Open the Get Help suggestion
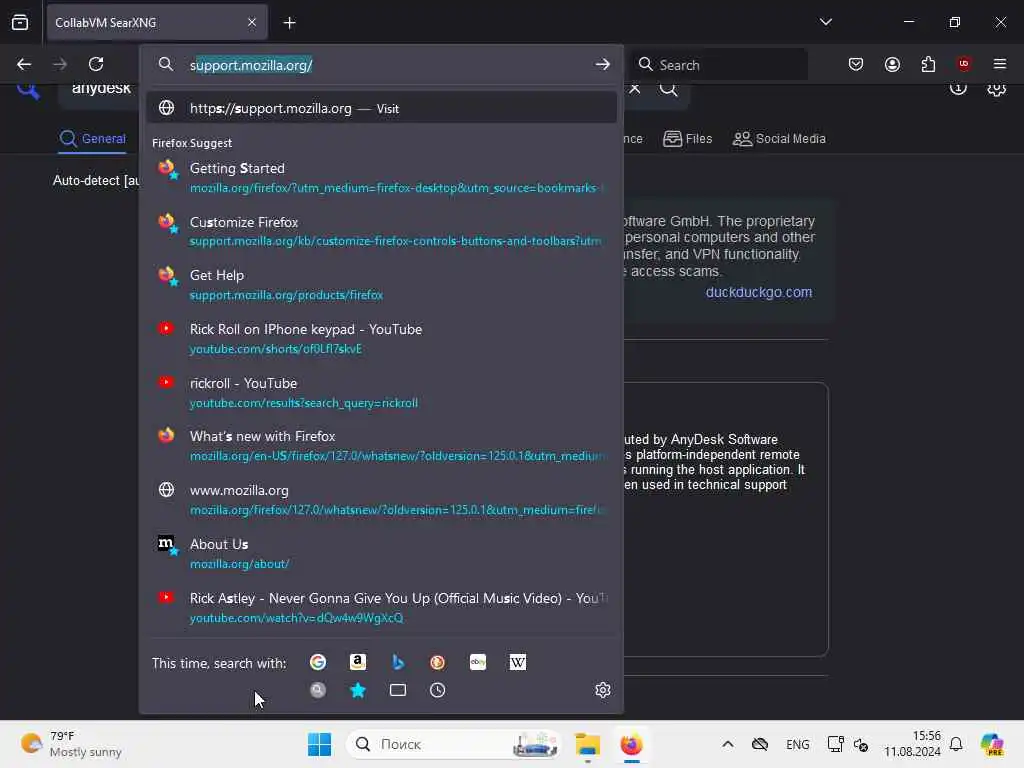The height and width of the screenshot is (768, 1024). 381,285
